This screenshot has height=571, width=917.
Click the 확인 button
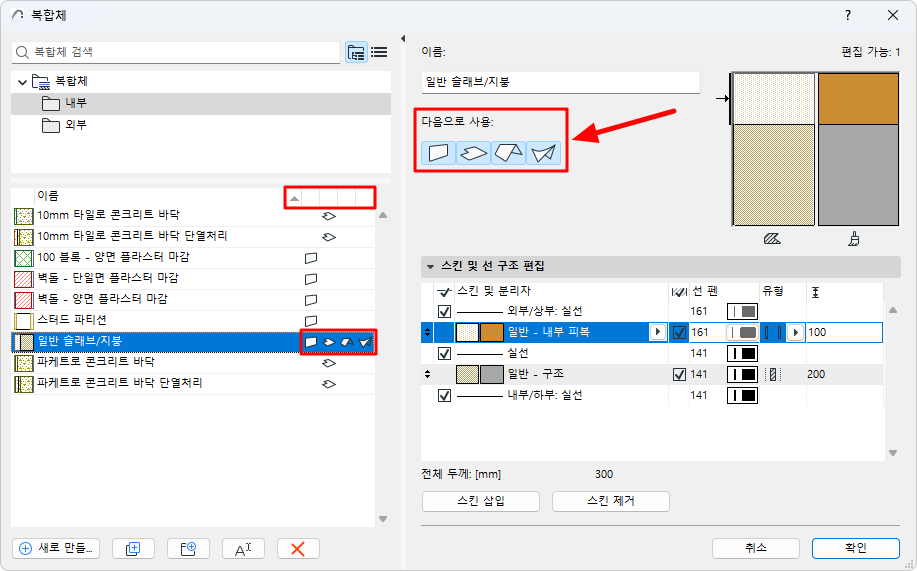(856, 548)
